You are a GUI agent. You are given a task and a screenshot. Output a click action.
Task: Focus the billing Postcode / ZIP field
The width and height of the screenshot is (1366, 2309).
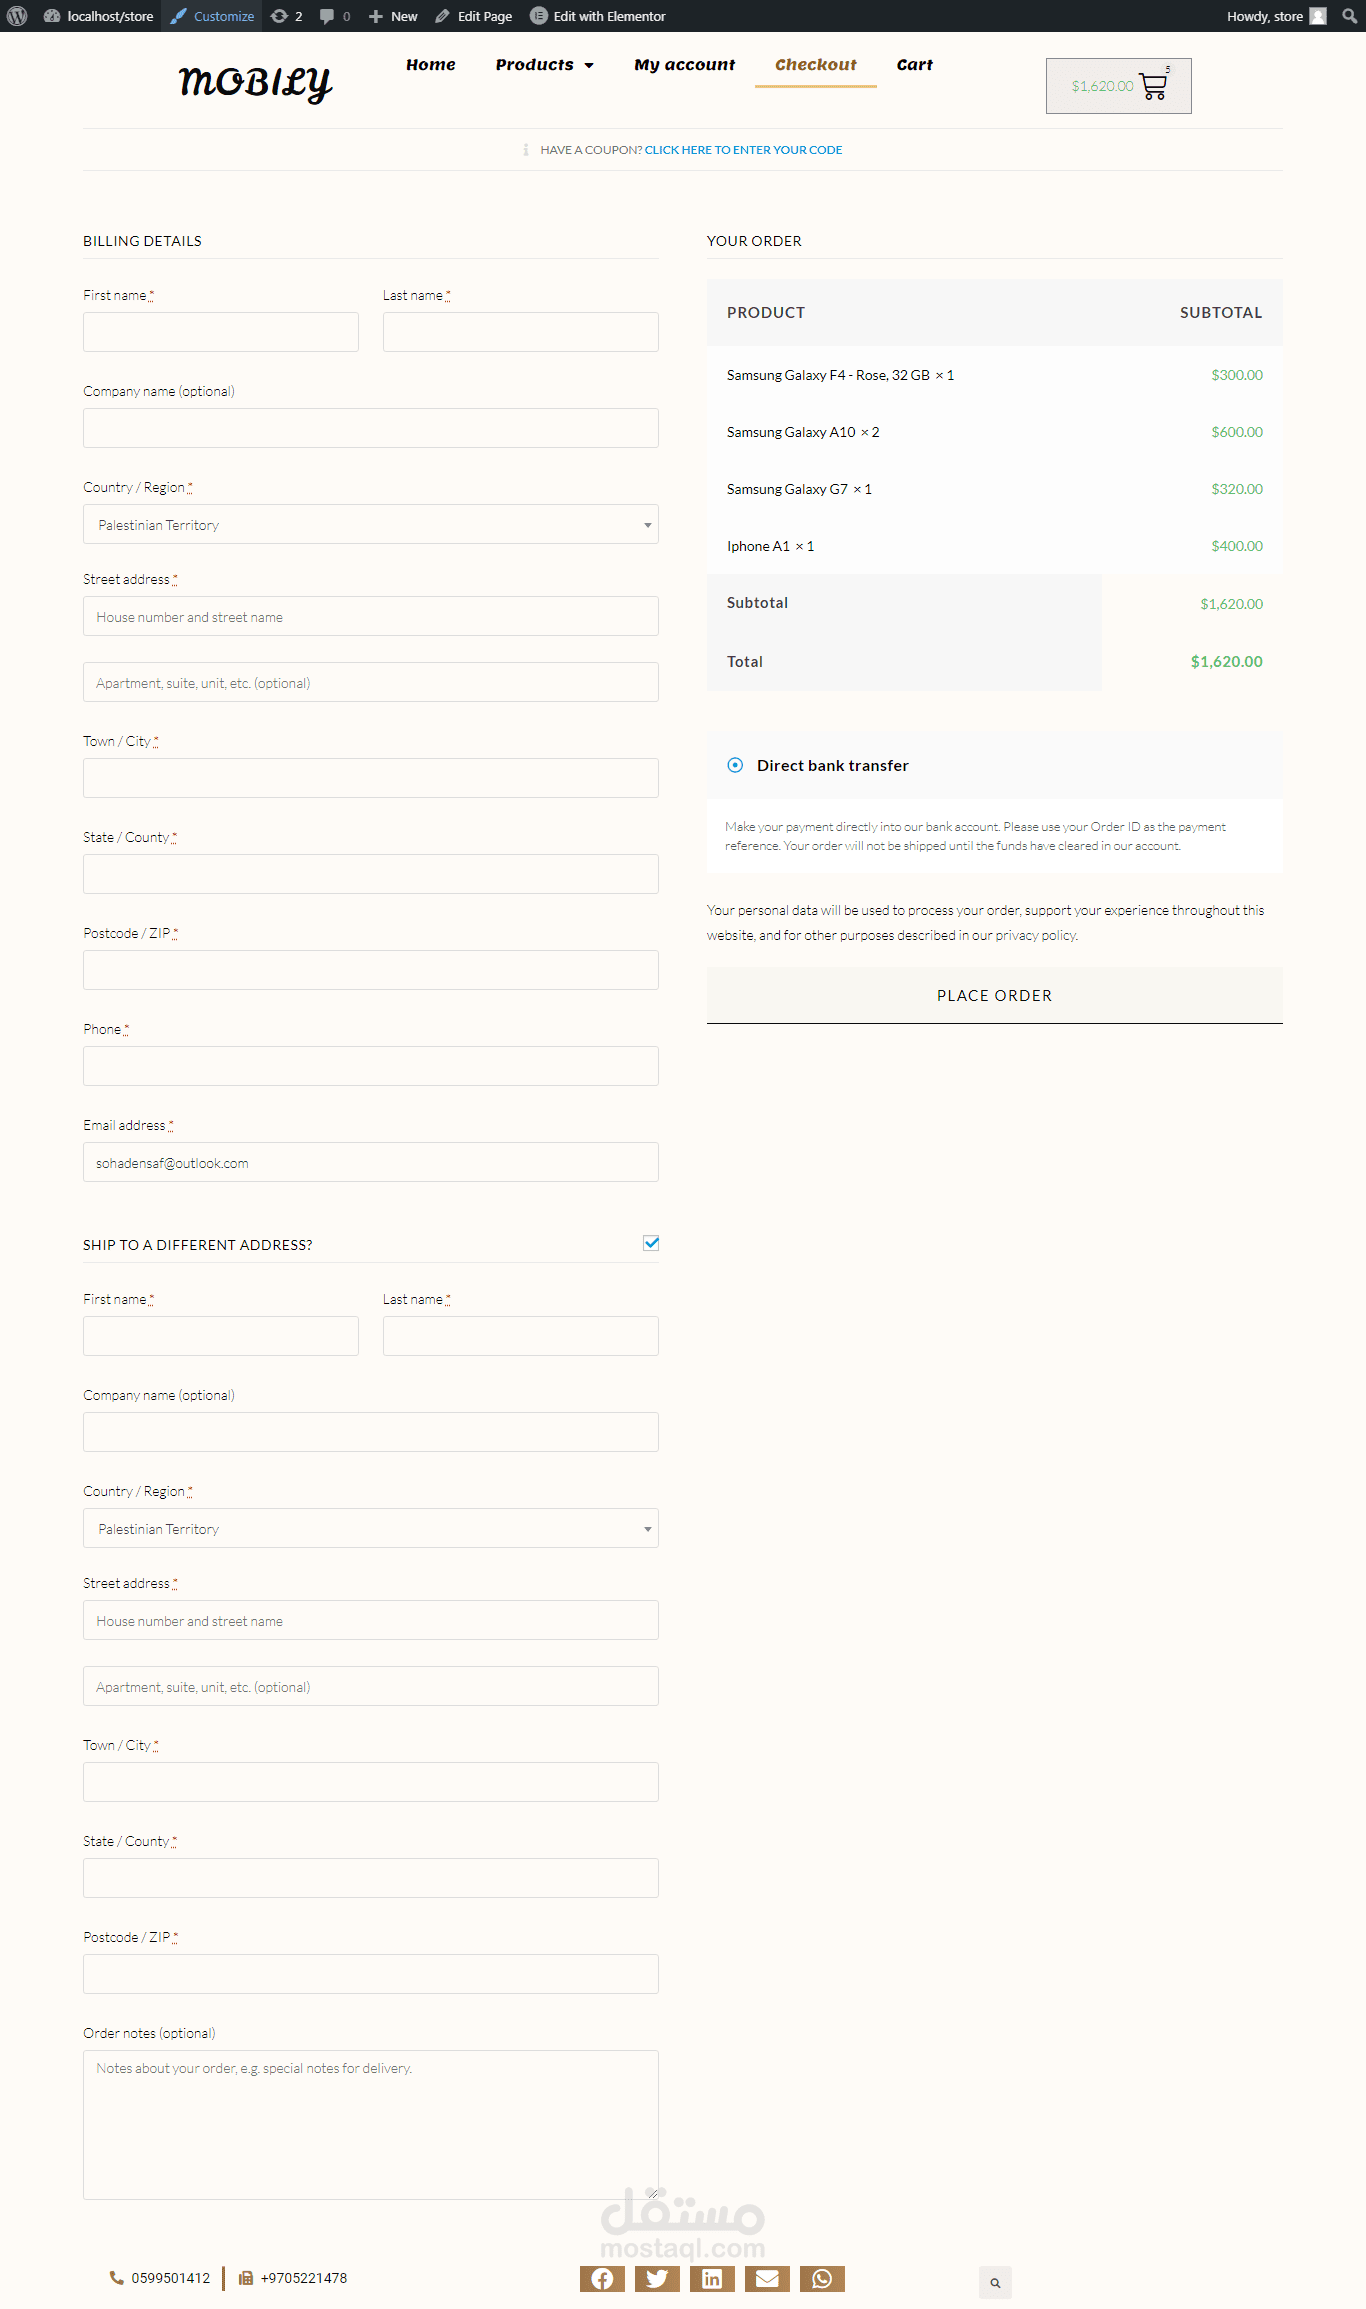(371, 970)
